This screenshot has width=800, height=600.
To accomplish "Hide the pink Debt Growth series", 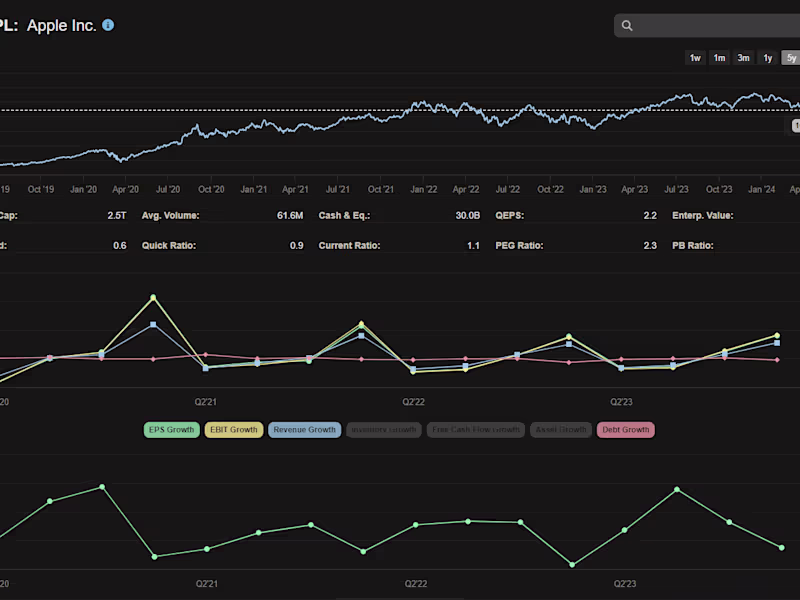I will (x=626, y=430).
